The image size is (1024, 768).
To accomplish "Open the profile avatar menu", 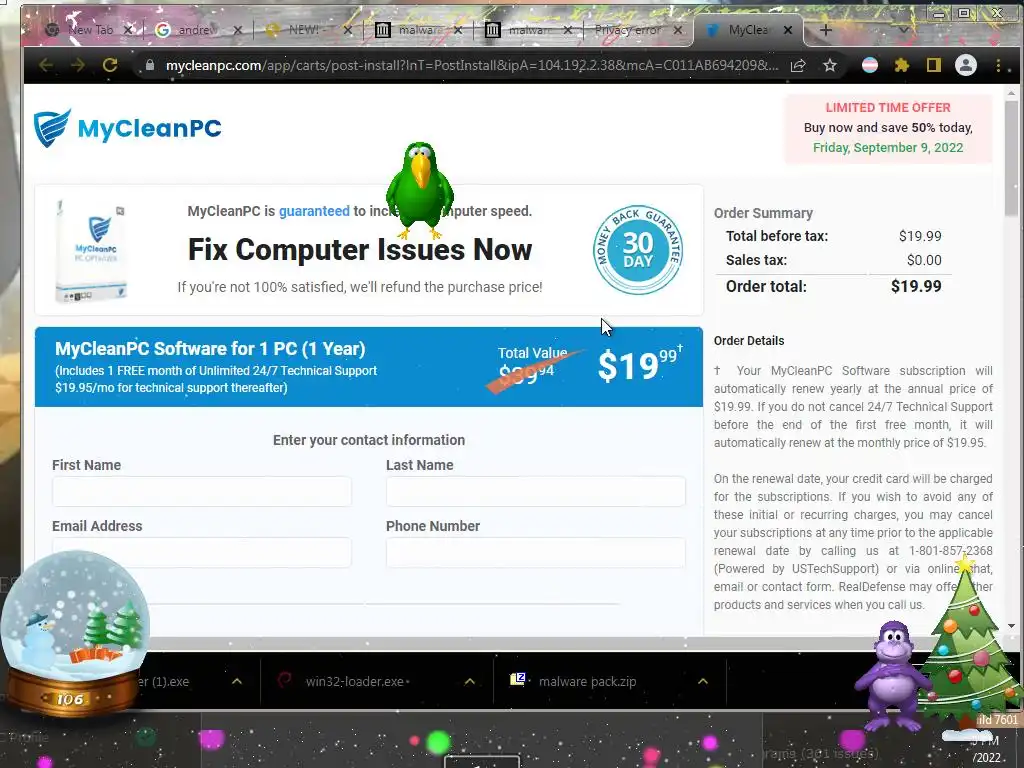I will point(966,65).
